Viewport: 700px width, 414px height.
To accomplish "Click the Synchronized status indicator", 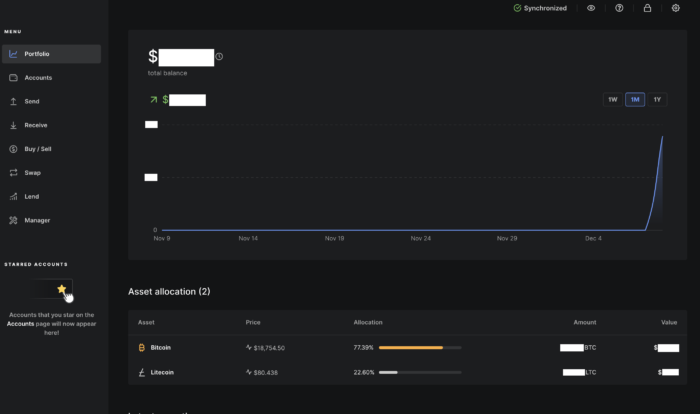I will [540, 8].
